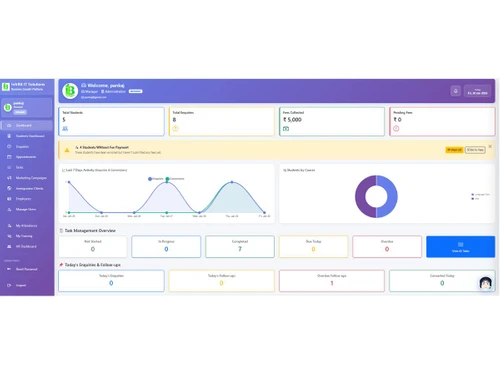Click the question icon in Total Enquiries
The height and width of the screenshot is (375, 500).
[175, 129]
